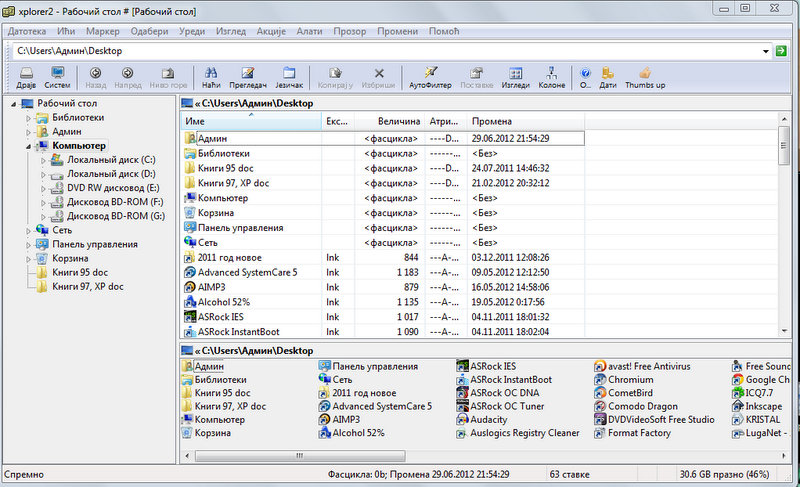800x487 pixels.
Task: Click scroll-down arrow of file list scrollbar
Action: 784,331
